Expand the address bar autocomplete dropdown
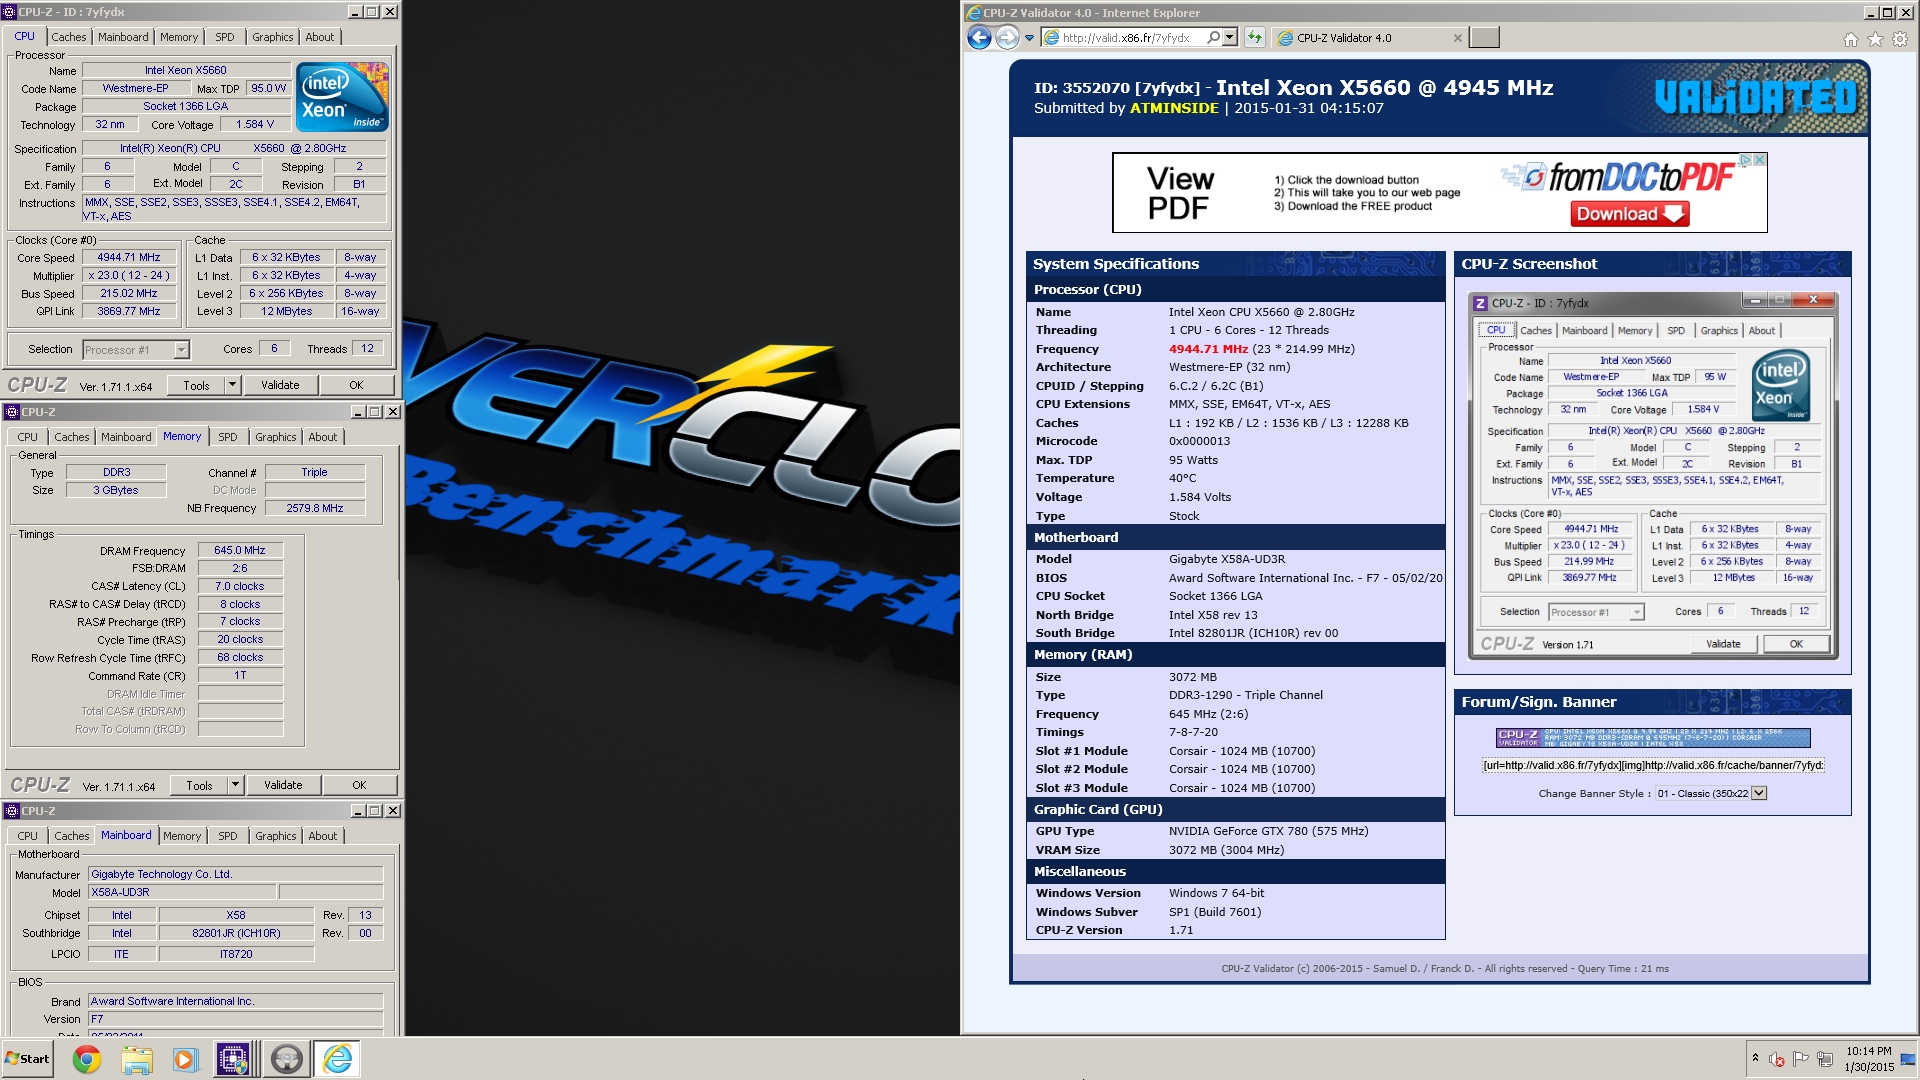This screenshot has height=1080, width=1920. [1230, 38]
